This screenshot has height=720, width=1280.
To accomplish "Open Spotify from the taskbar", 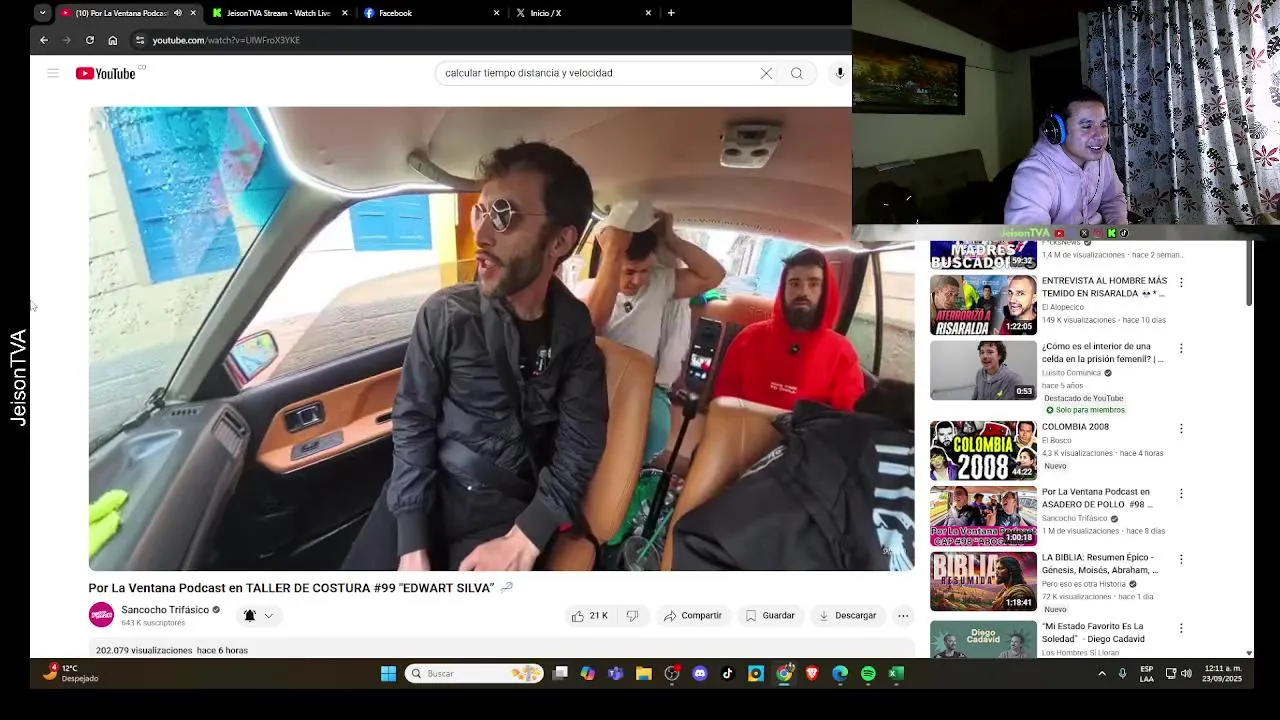I will 868,673.
